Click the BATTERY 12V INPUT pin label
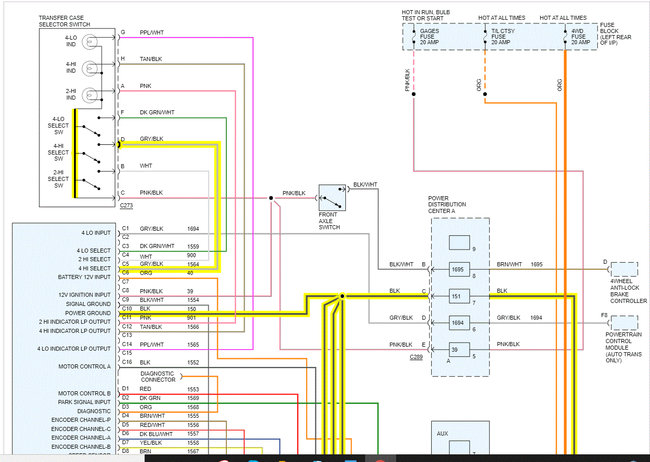 click(84, 277)
